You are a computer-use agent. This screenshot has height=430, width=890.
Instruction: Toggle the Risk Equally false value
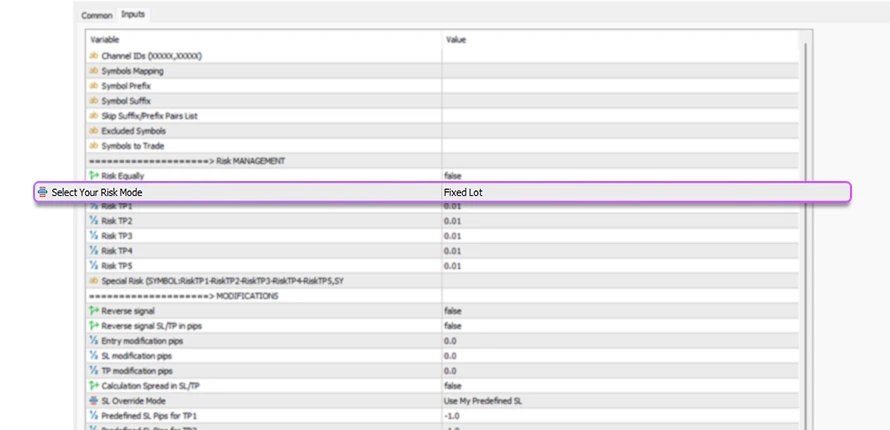click(453, 176)
